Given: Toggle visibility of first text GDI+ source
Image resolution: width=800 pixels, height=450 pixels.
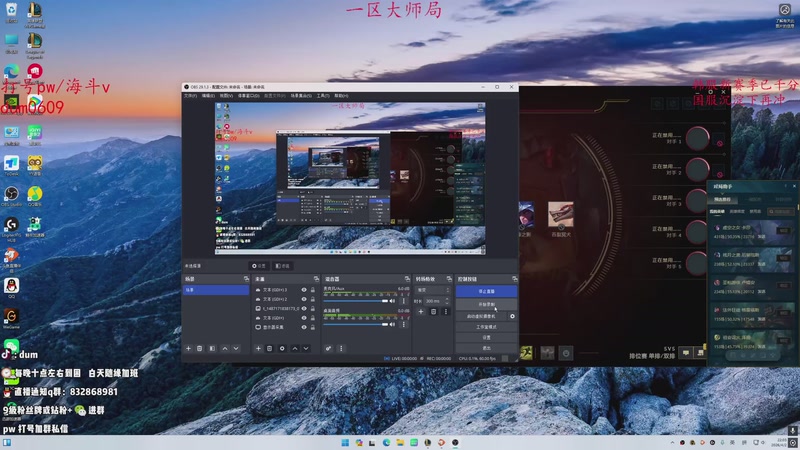Looking at the screenshot, I should pyautogui.click(x=304, y=289).
